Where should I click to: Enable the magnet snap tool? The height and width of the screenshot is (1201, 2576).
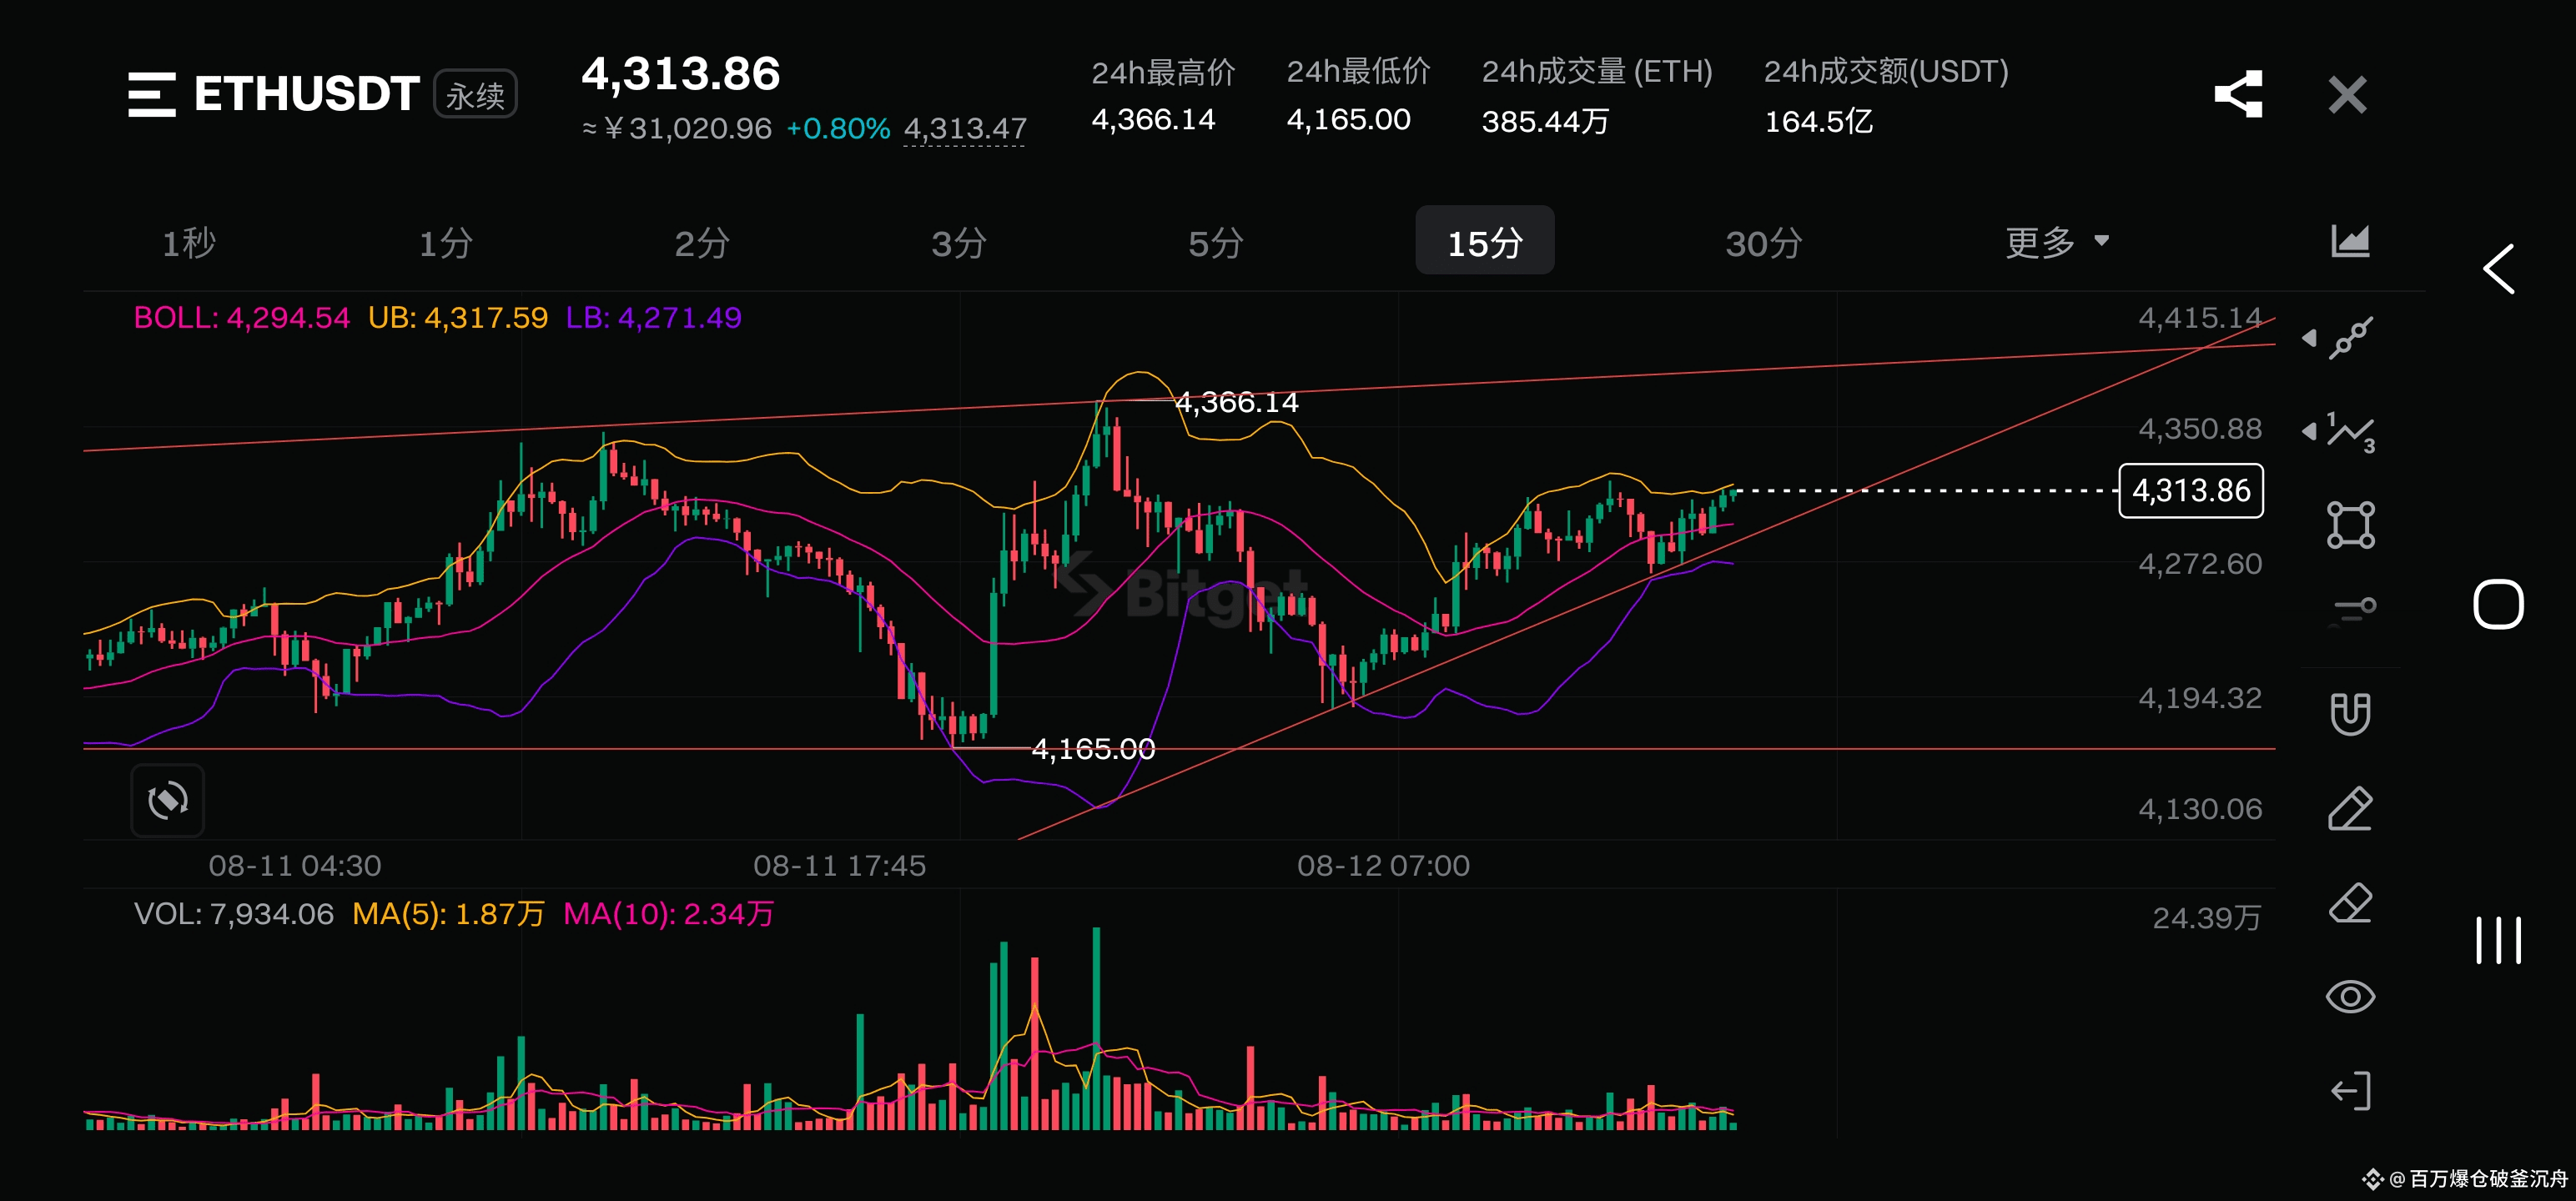pos(2350,714)
